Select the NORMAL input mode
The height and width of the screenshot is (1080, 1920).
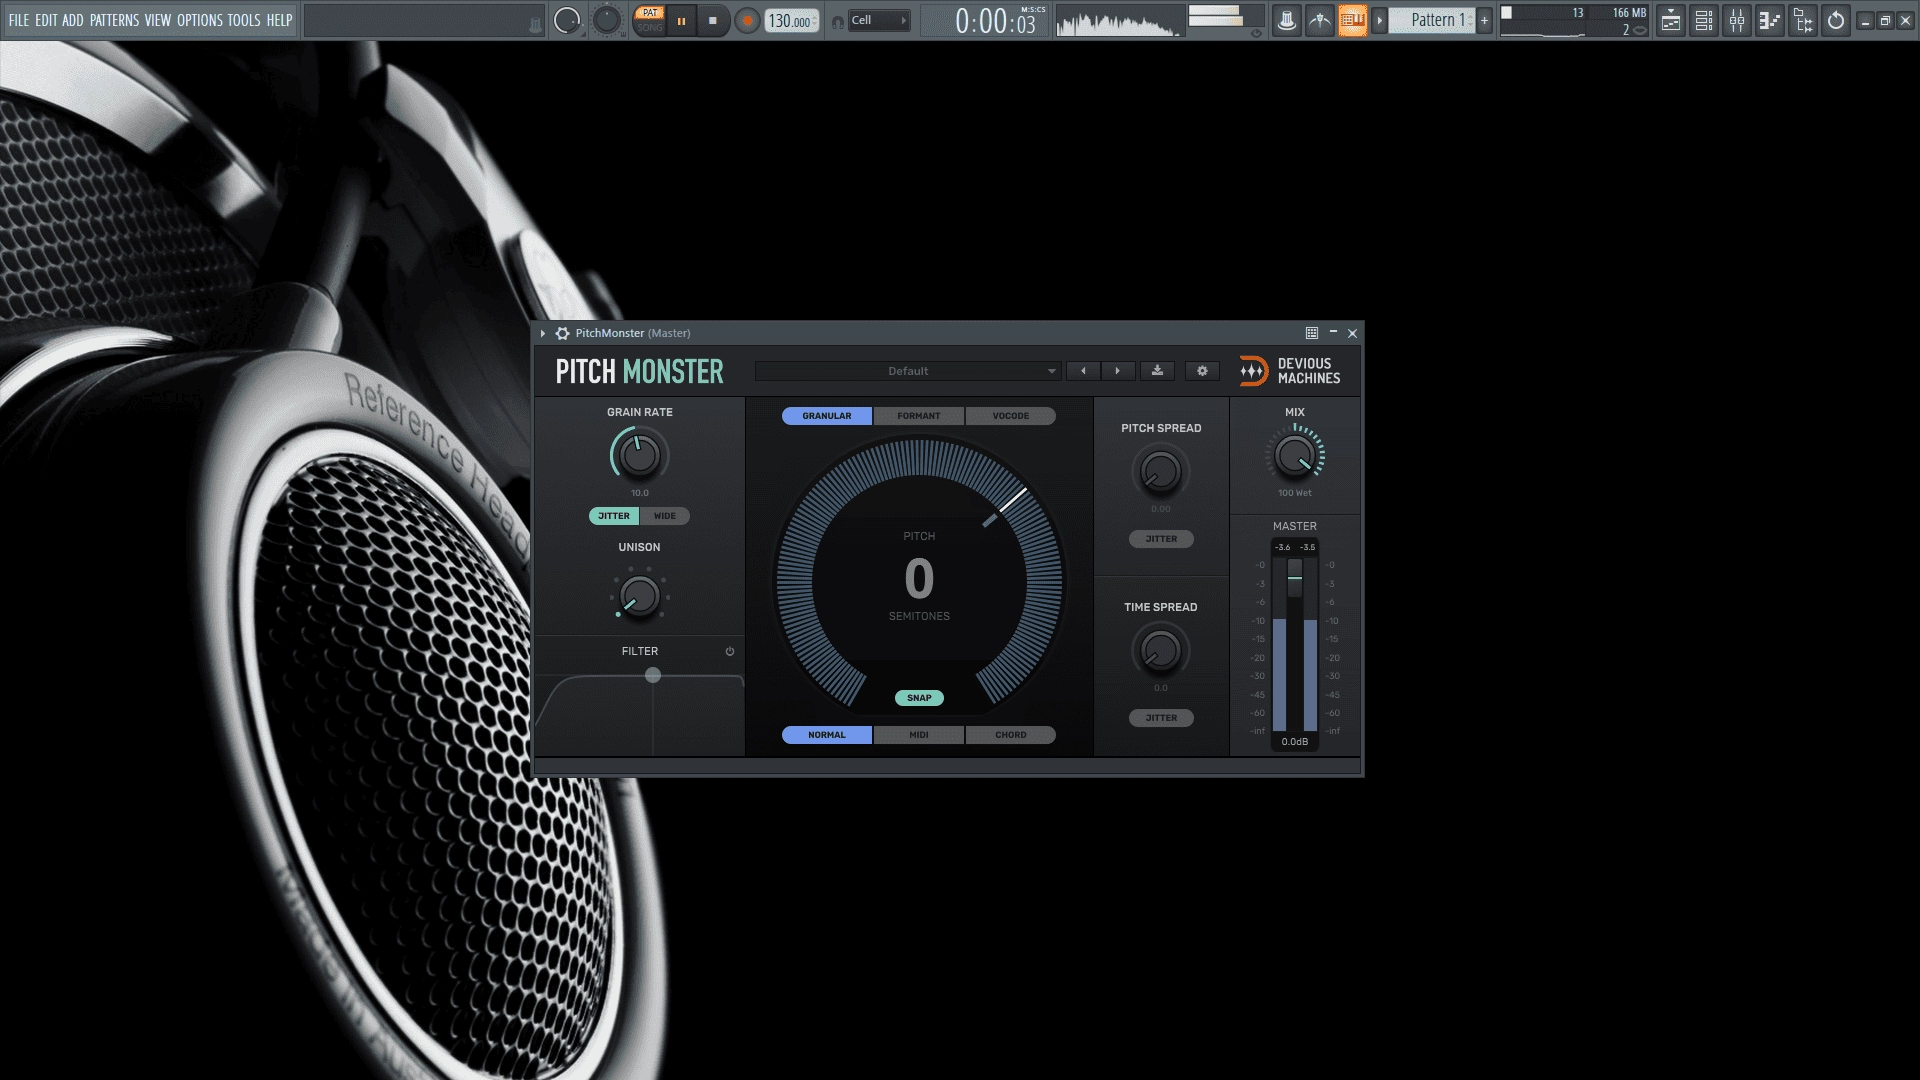[x=827, y=735]
